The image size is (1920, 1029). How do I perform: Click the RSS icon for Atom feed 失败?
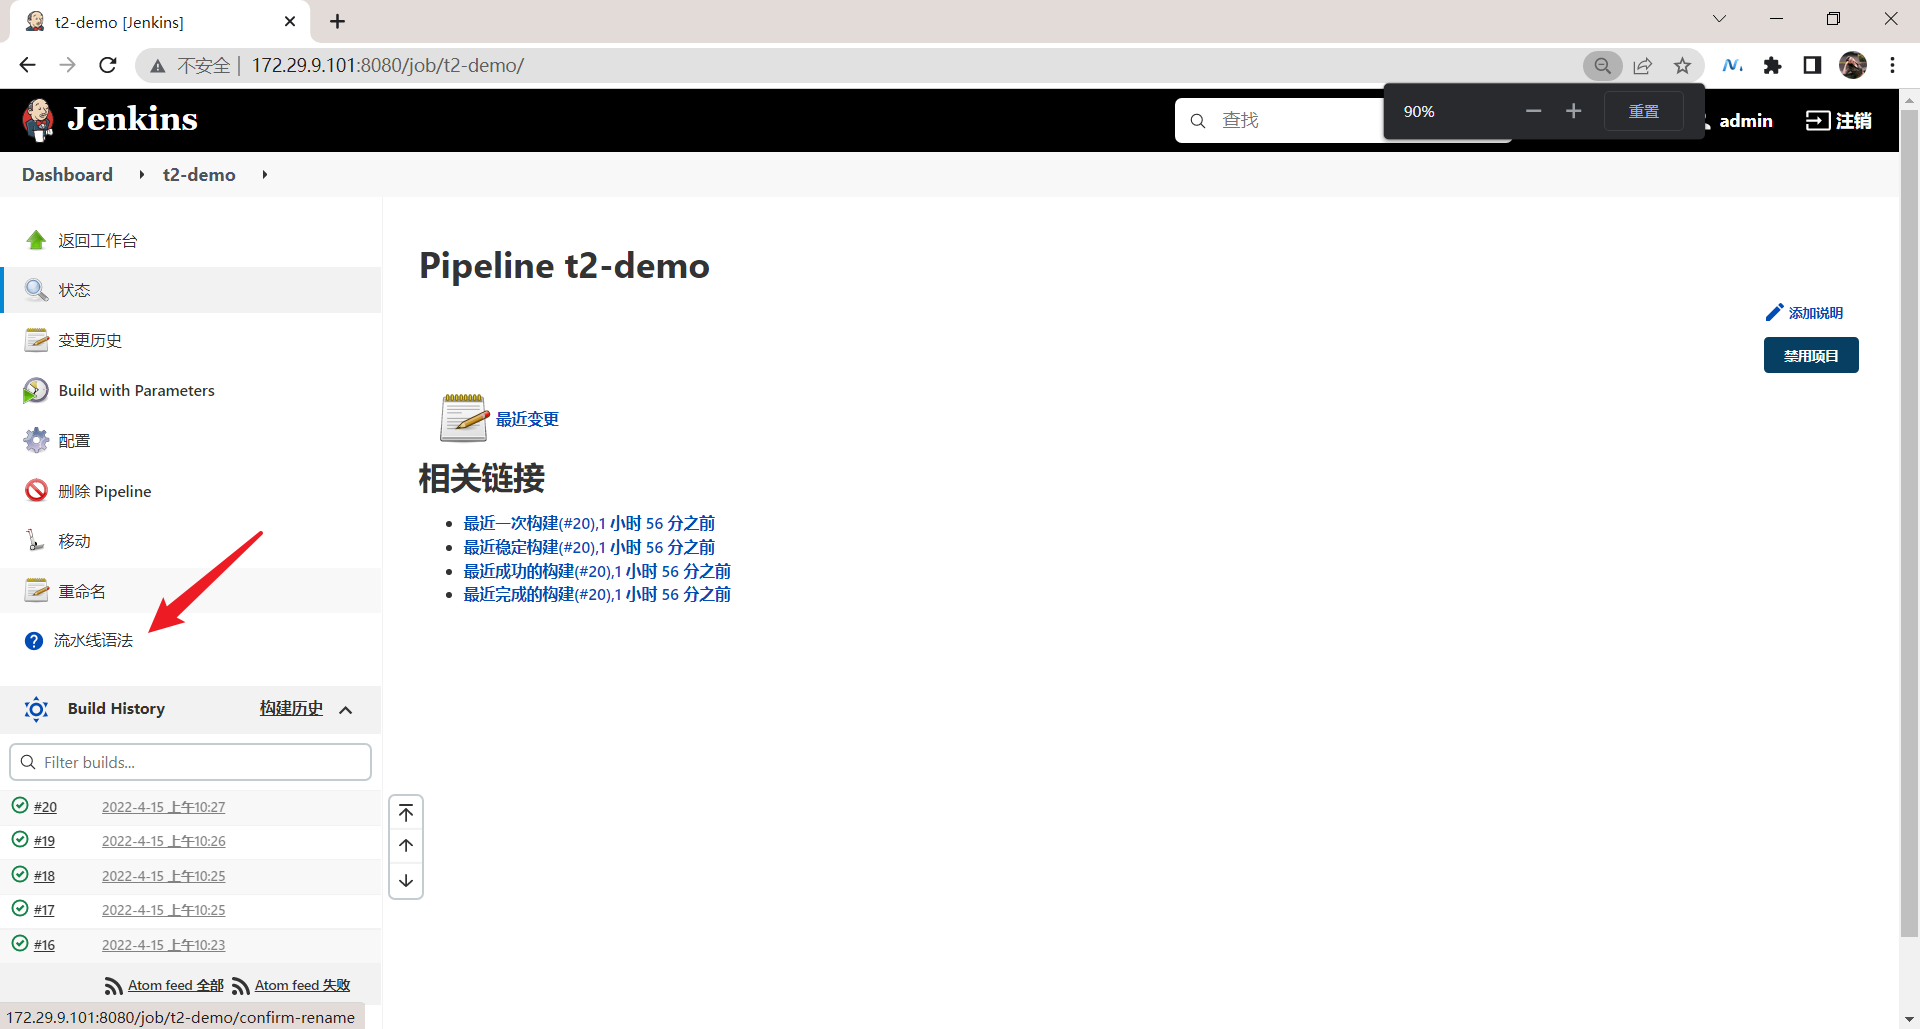241,987
